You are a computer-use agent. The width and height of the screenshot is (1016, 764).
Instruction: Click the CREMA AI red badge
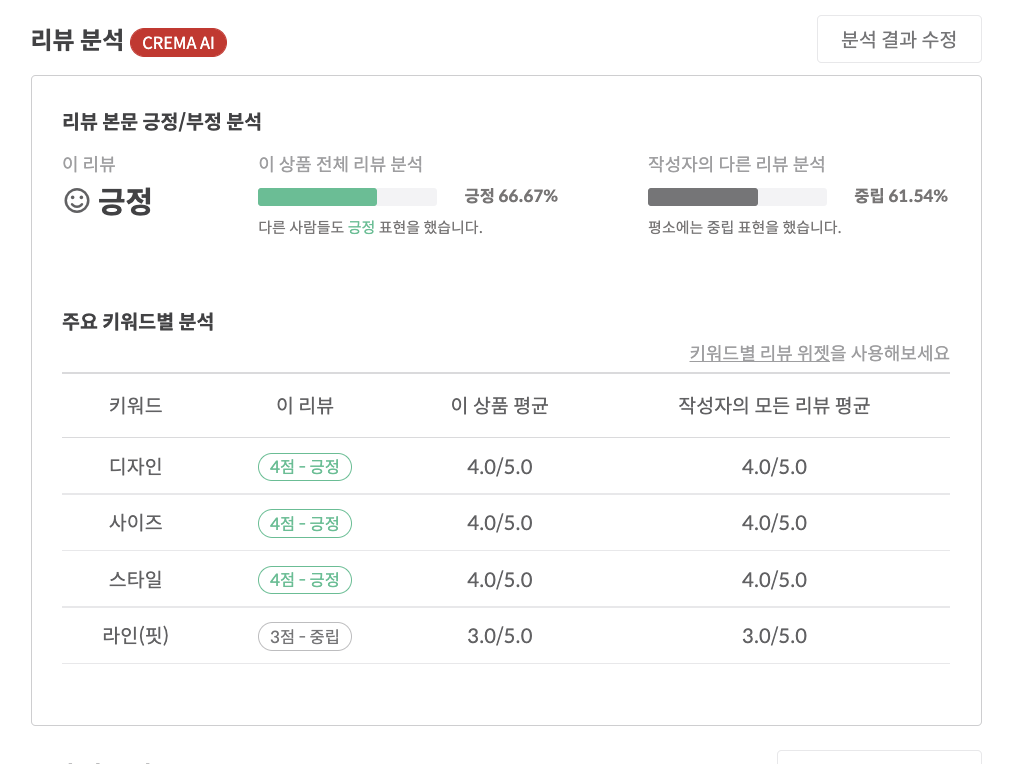tap(178, 43)
